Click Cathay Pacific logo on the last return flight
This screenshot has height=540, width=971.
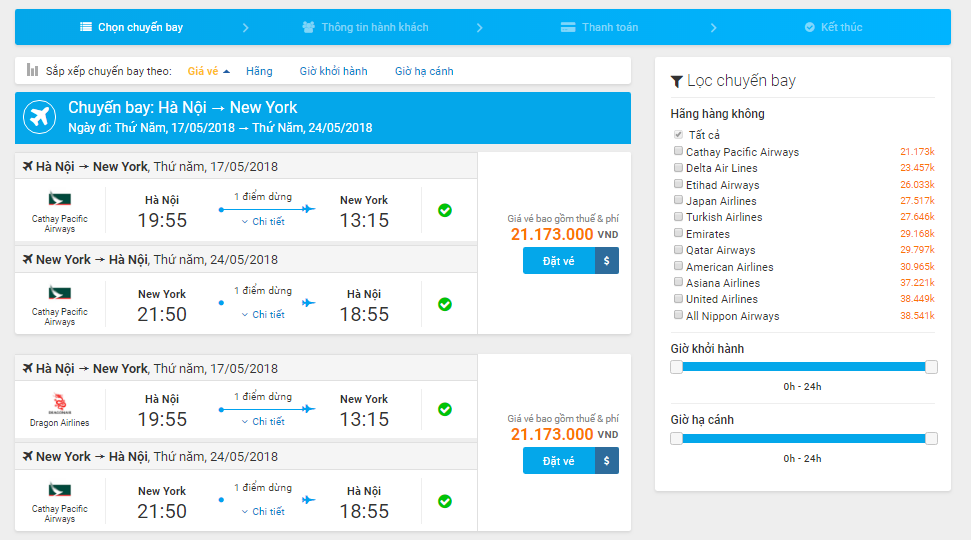[59, 490]
